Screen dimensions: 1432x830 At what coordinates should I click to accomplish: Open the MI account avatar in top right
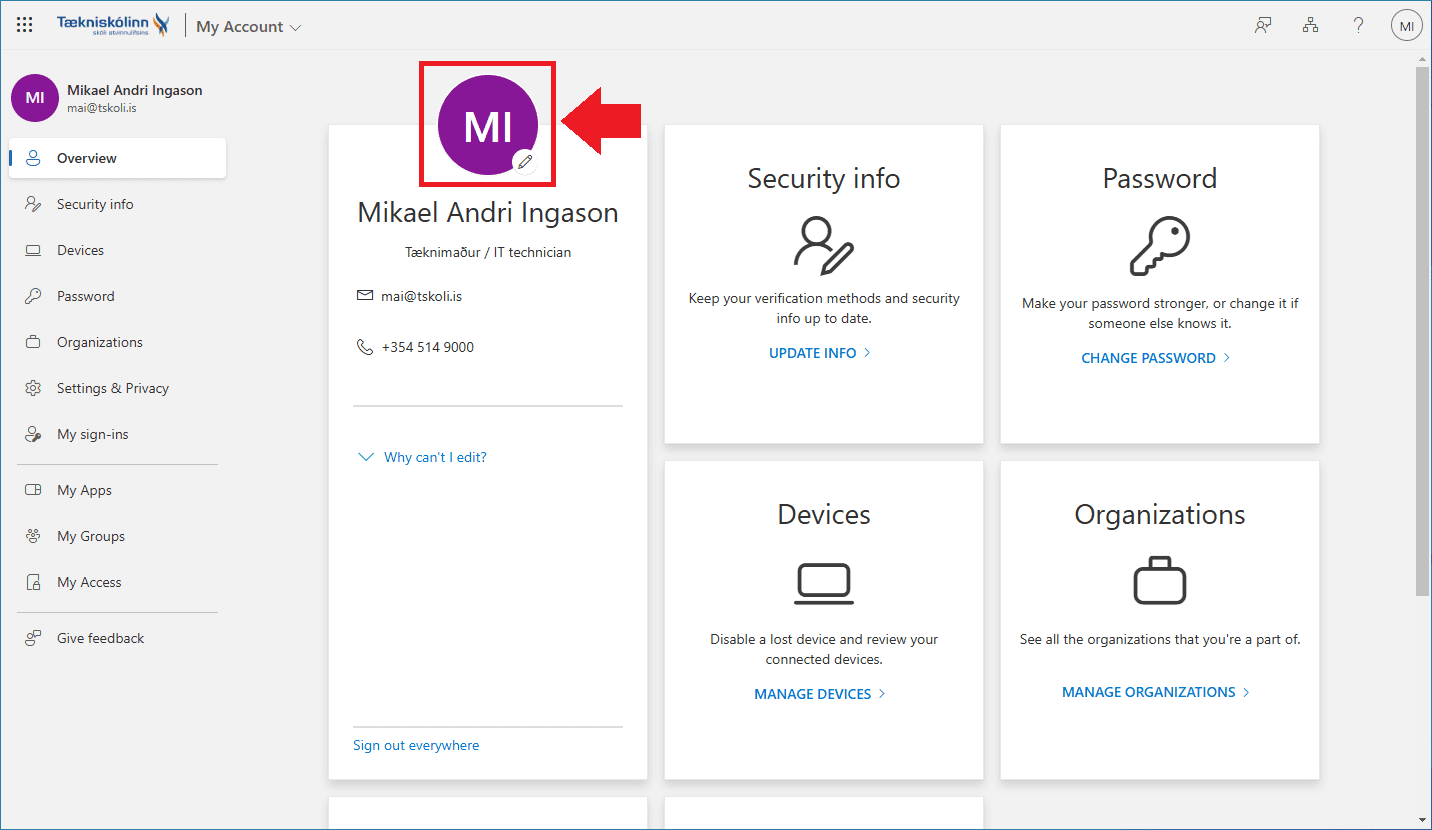coord(1406,26)
